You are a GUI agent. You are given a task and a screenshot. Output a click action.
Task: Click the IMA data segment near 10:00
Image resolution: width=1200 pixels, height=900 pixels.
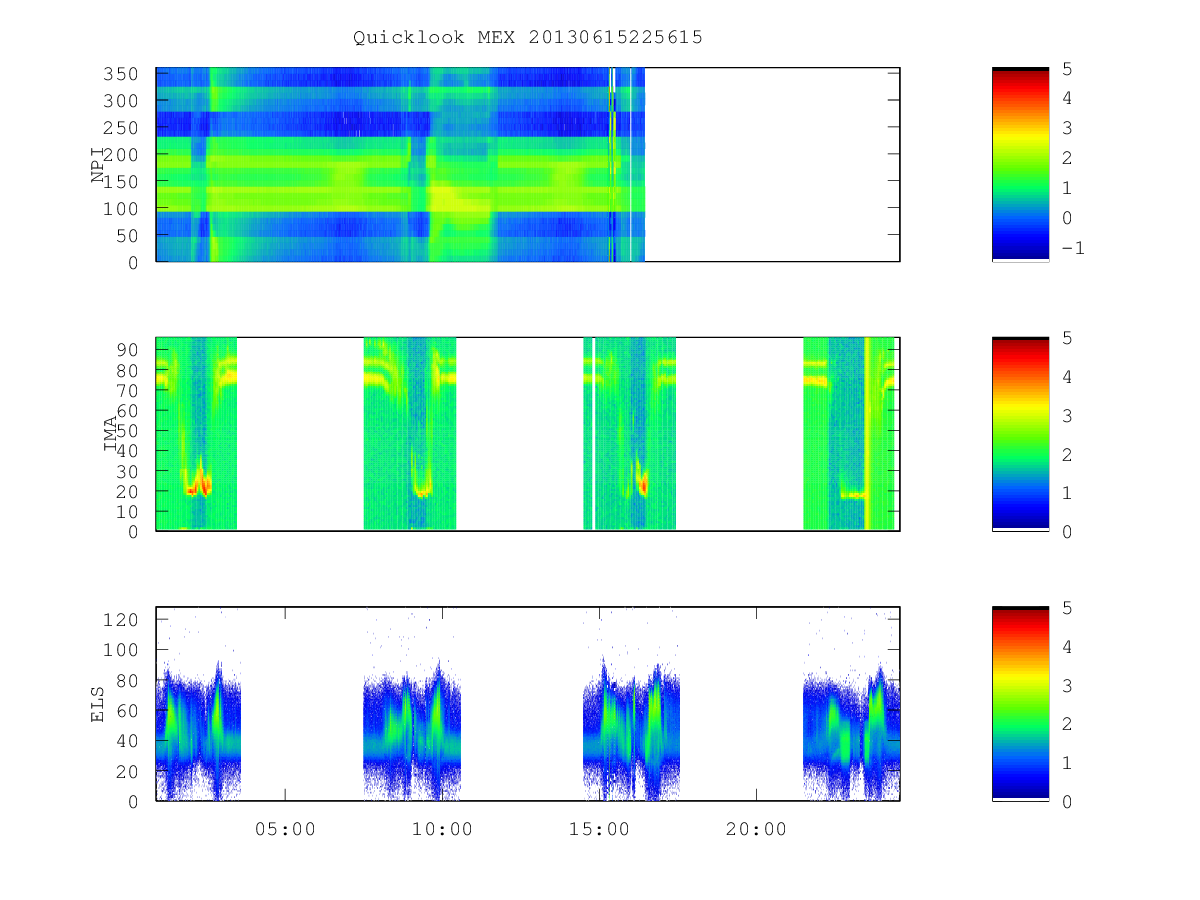point(410,434)
